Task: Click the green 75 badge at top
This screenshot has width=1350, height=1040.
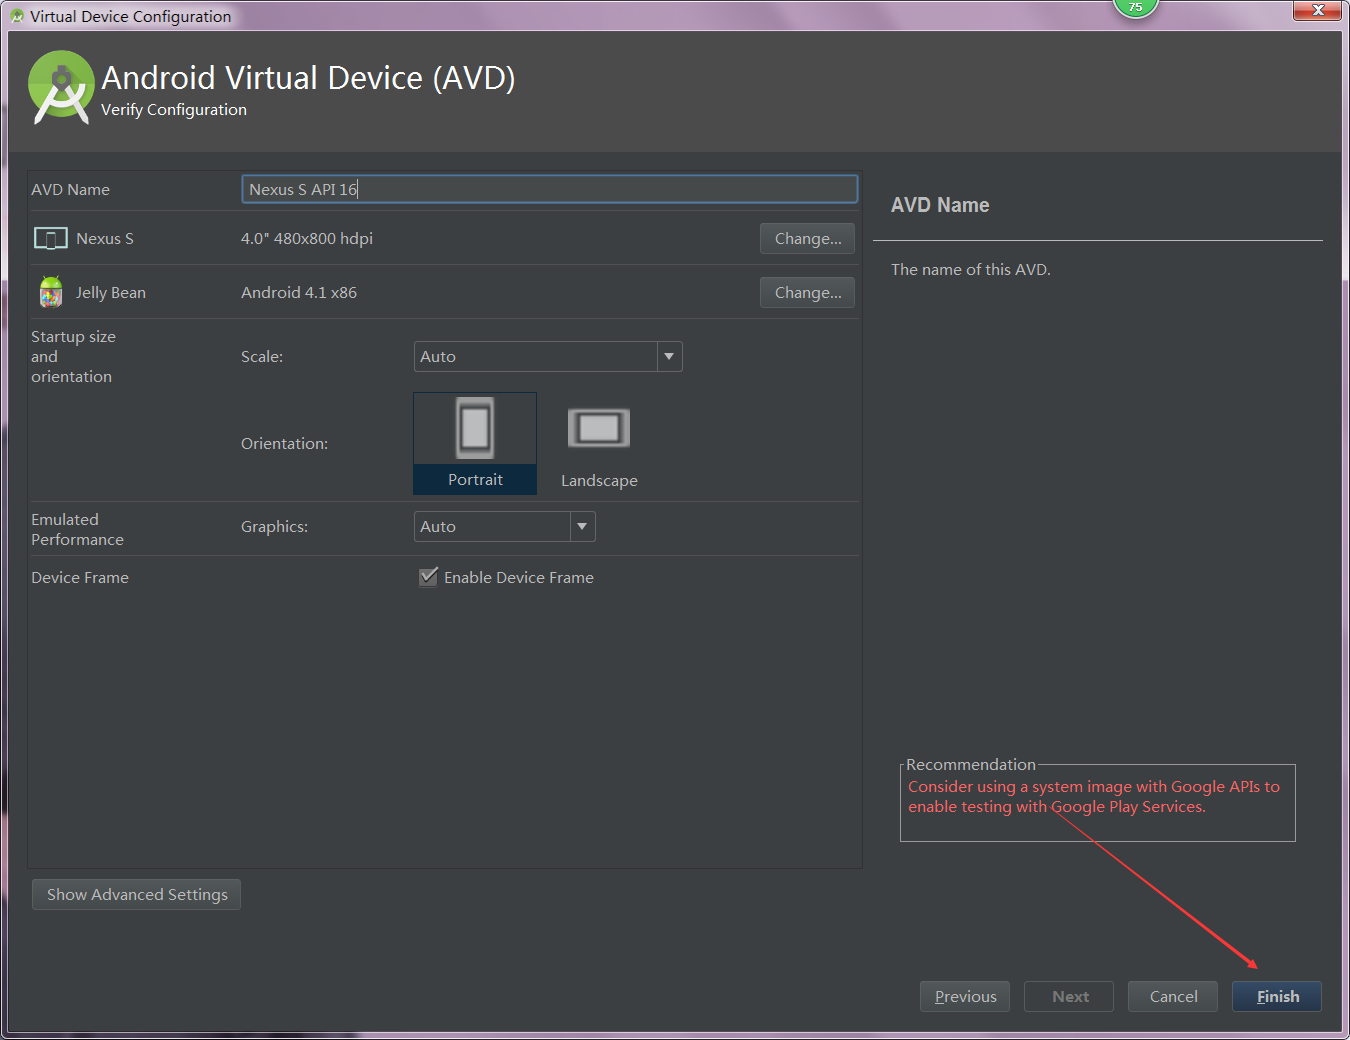Action: click(x=1135, y=8)
